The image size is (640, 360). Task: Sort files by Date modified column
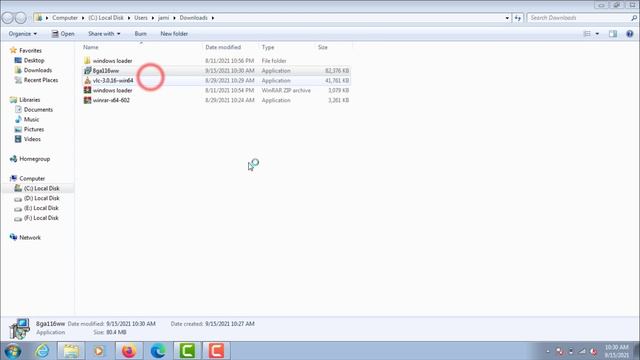click(223, 47)
